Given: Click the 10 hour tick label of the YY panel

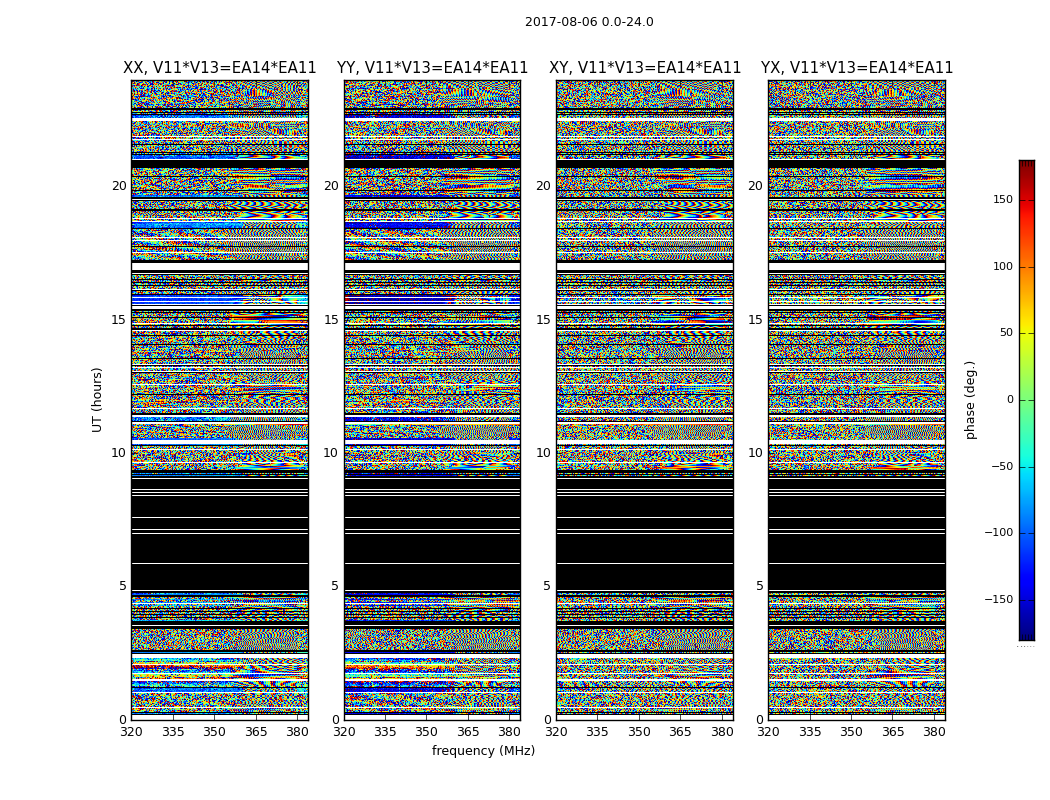Looking at the screenshot, I should 331,453.
